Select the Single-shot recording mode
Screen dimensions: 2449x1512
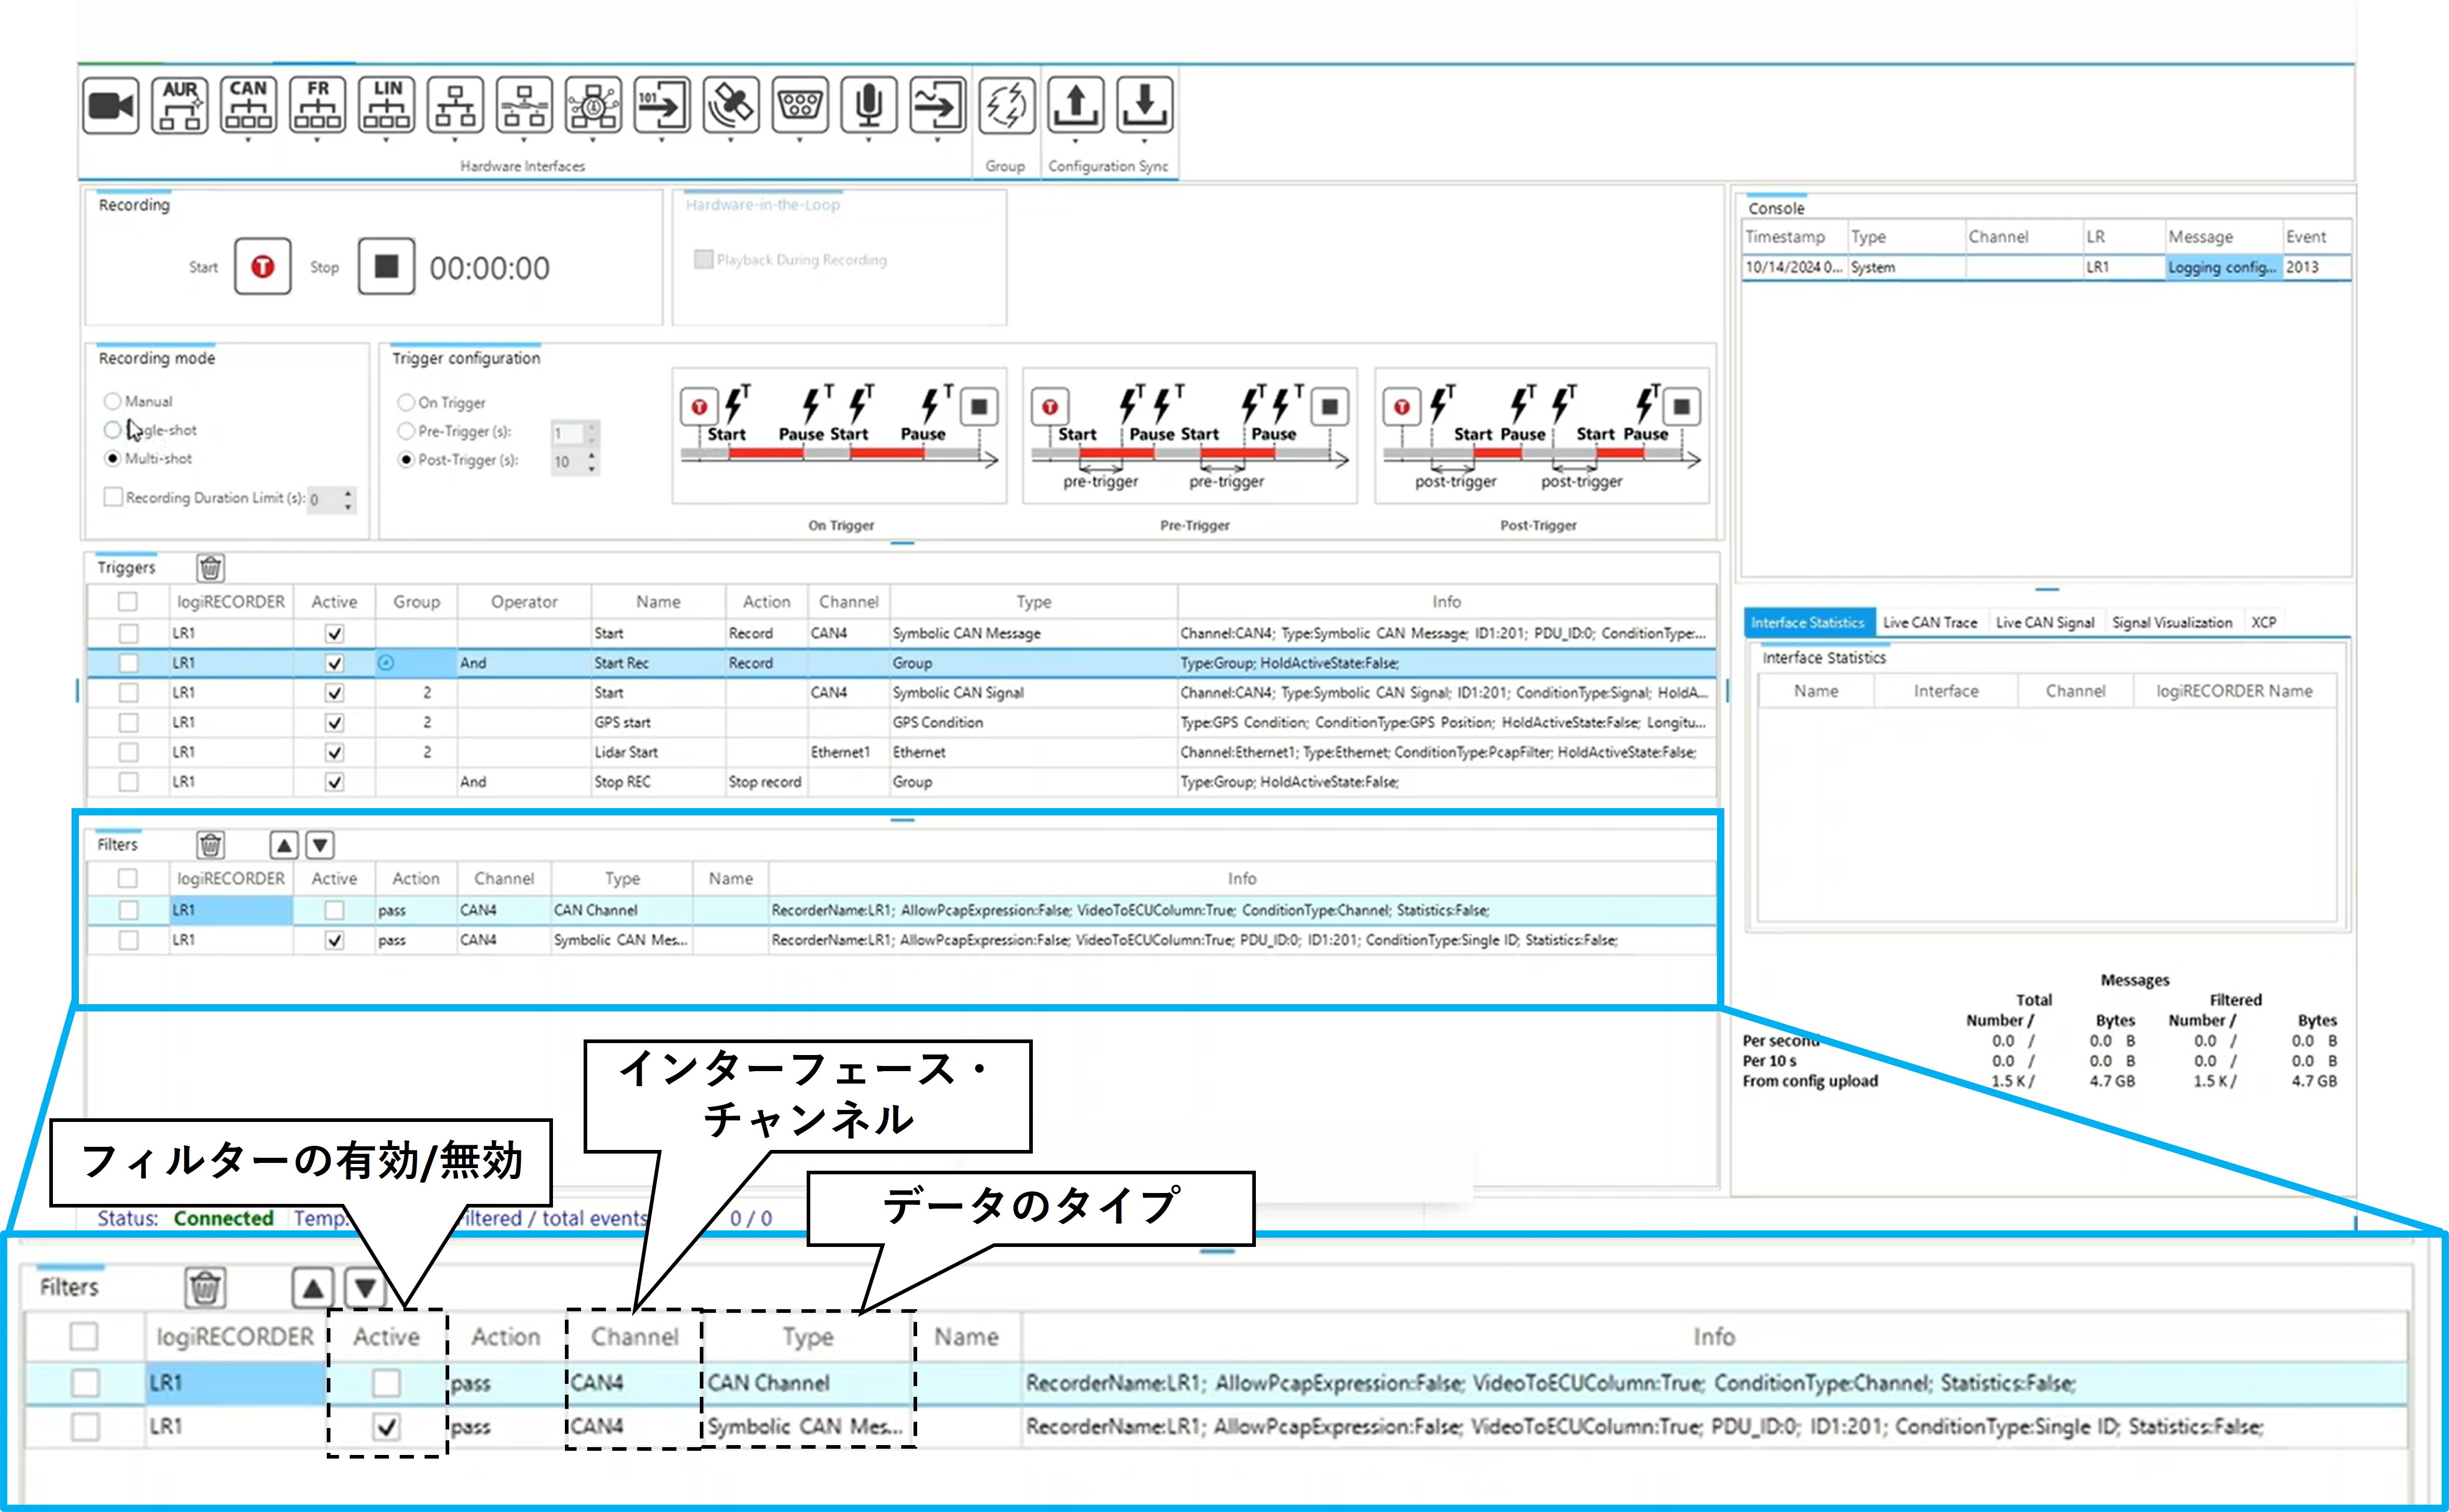point(112,430)
